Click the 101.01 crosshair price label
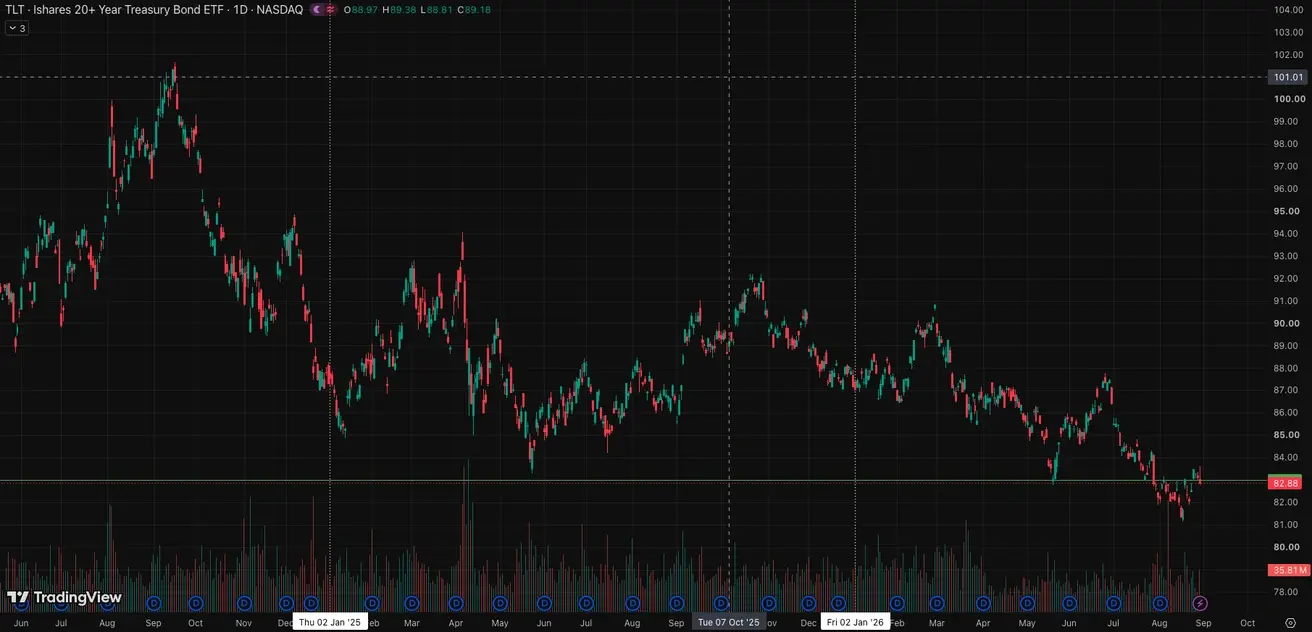 [x=1286, y=77]
